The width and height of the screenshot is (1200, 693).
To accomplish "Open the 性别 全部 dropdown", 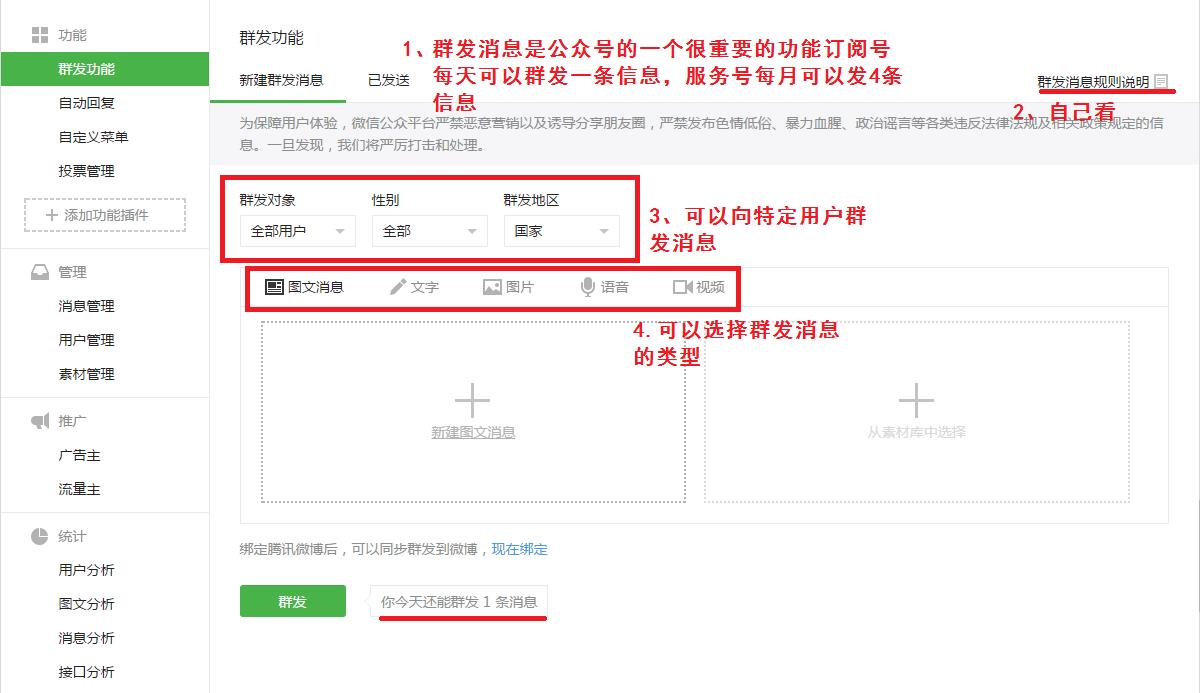I will [x=429, y=231].
